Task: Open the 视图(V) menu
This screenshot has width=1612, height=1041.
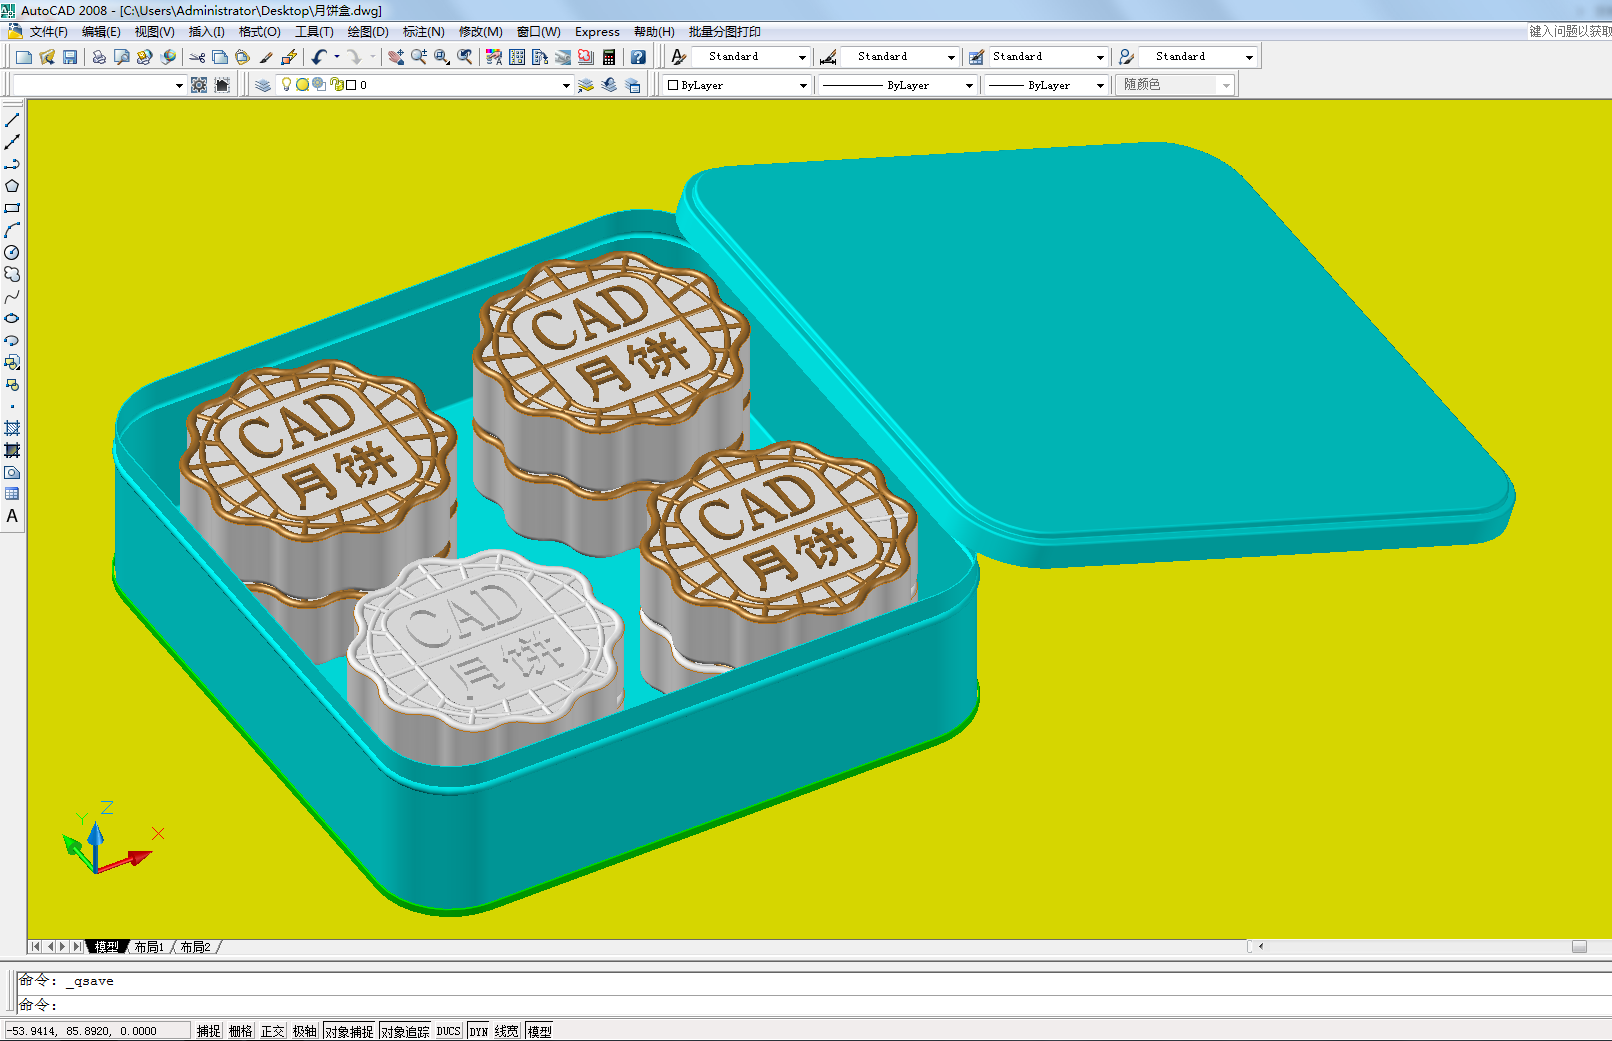Action: tap(155, 32)
